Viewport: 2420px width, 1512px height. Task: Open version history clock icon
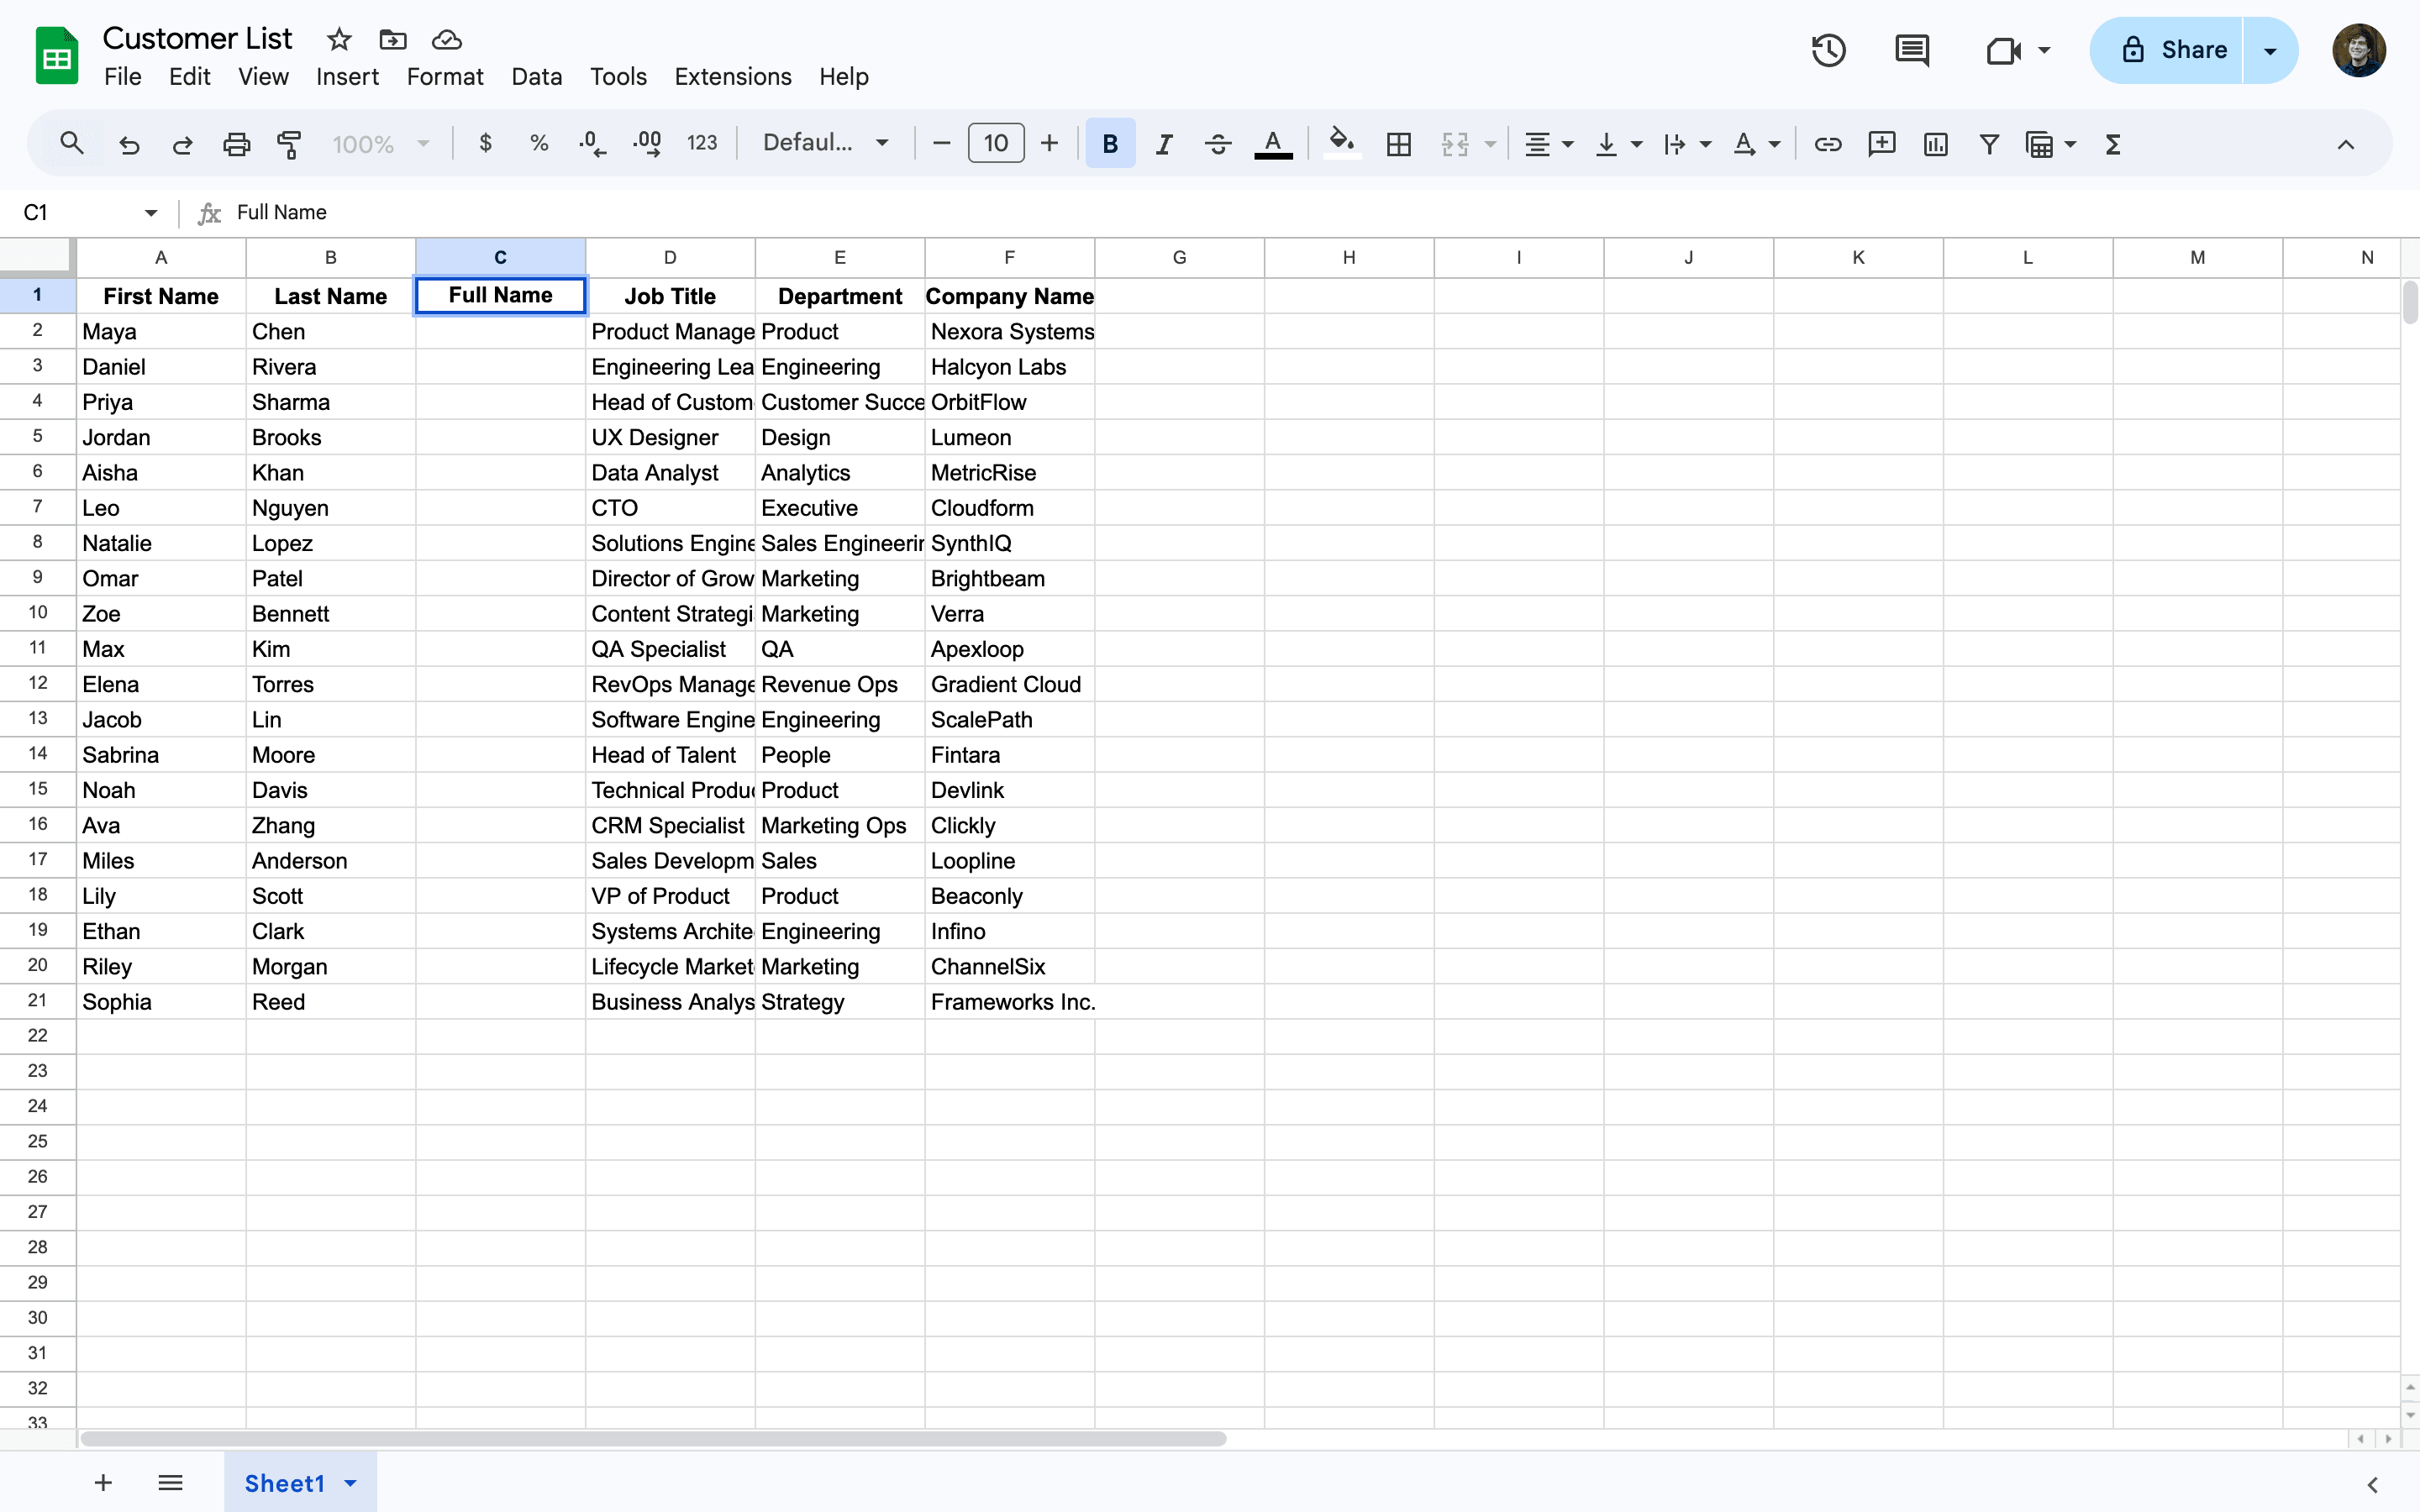coord(1829,50)
